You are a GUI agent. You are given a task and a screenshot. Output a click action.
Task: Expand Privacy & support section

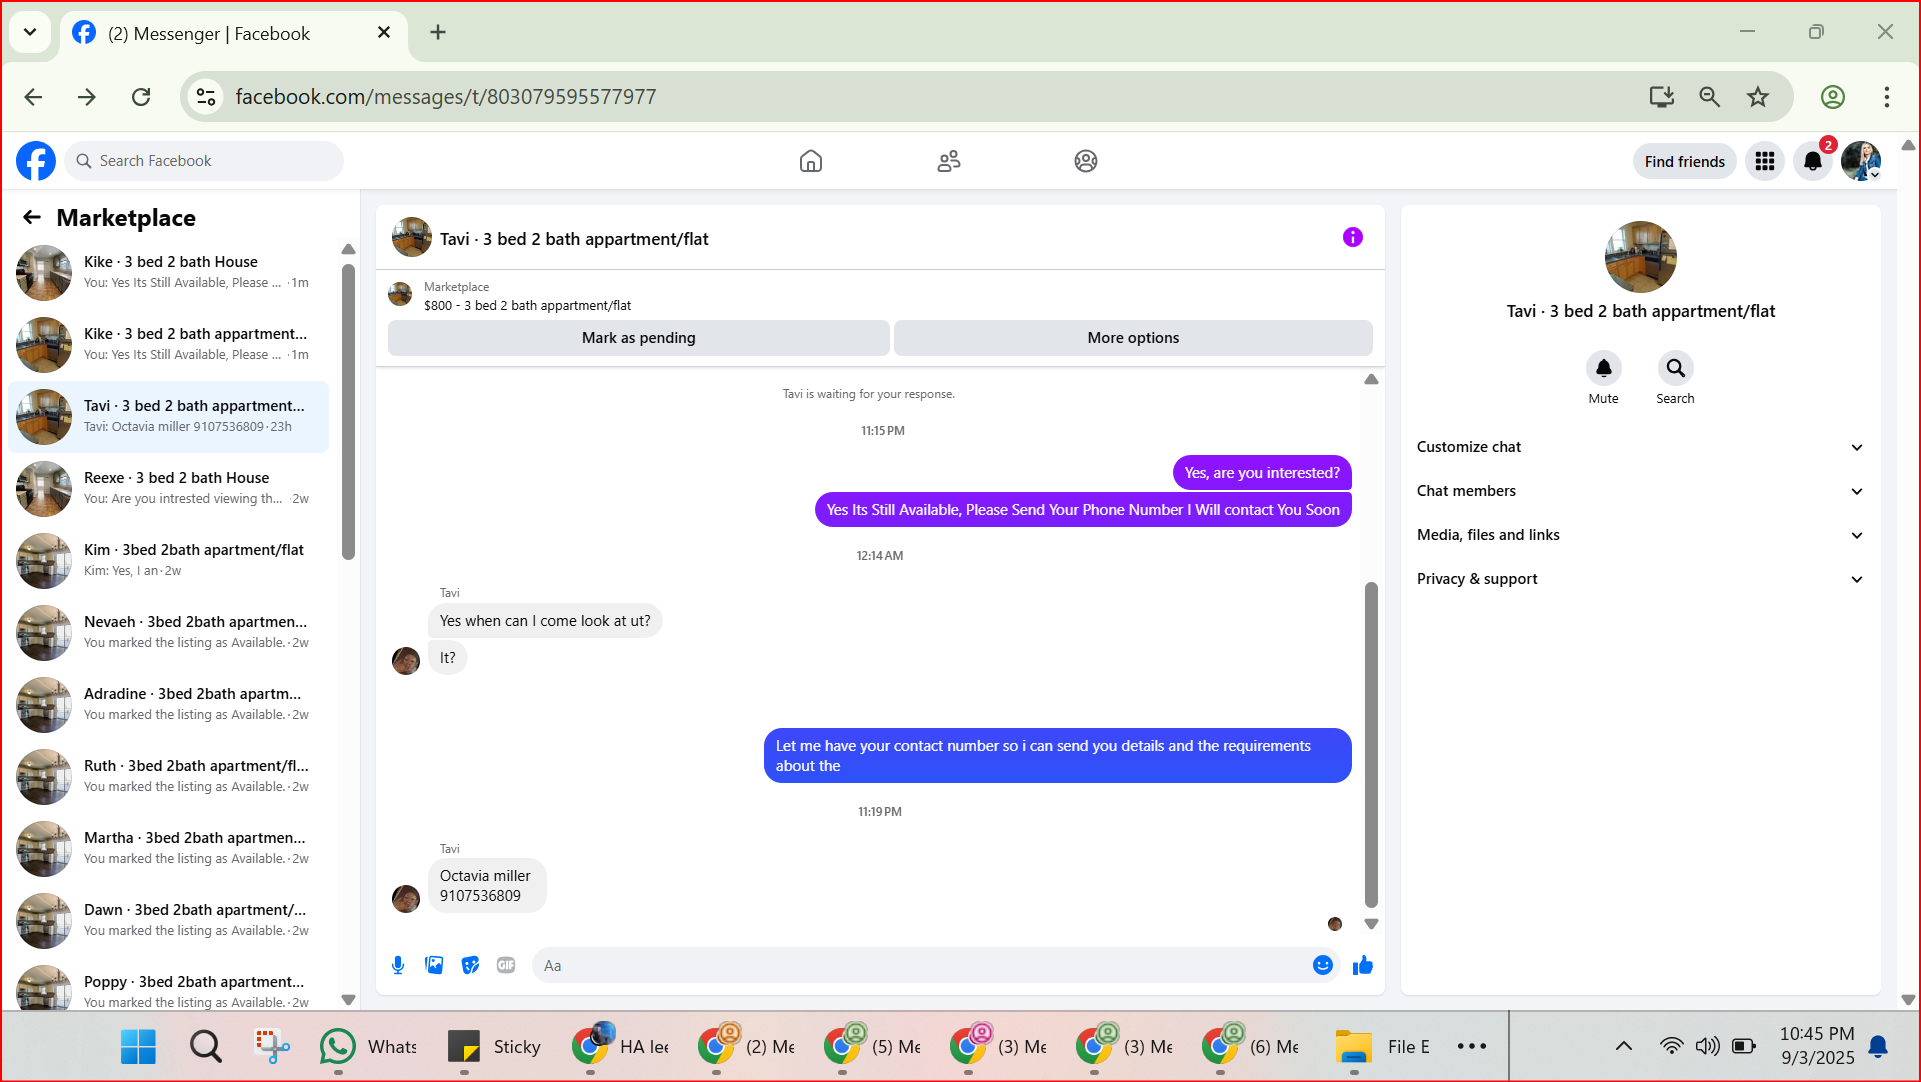(x=1640, y=579)
